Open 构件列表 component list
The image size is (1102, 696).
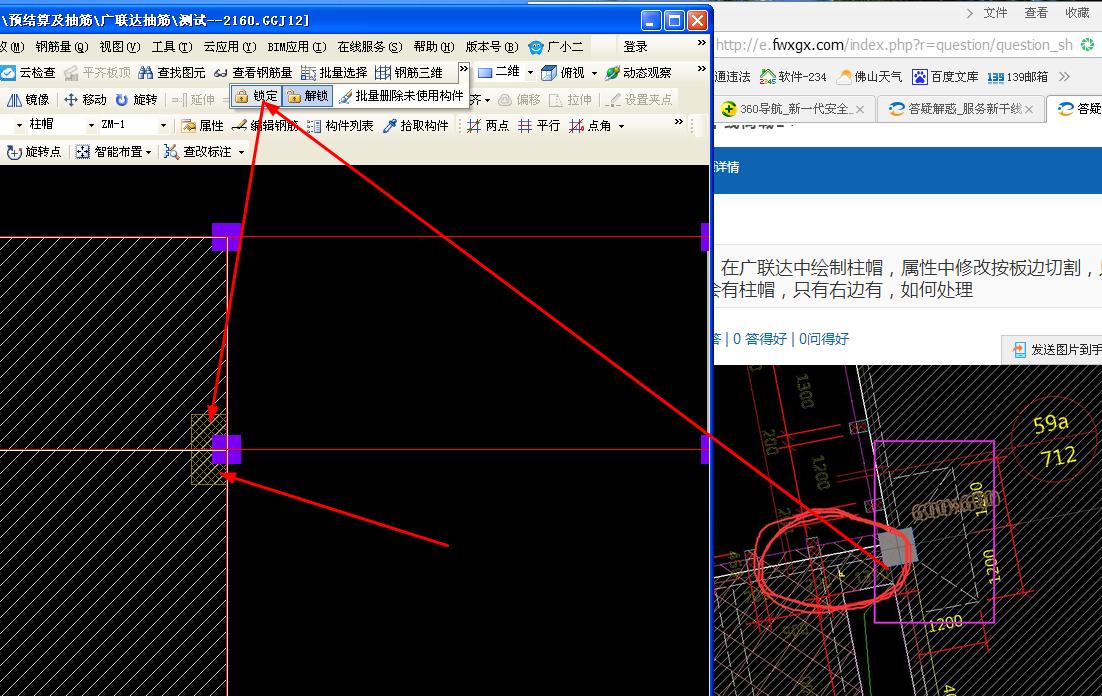(x=340, y=126)
